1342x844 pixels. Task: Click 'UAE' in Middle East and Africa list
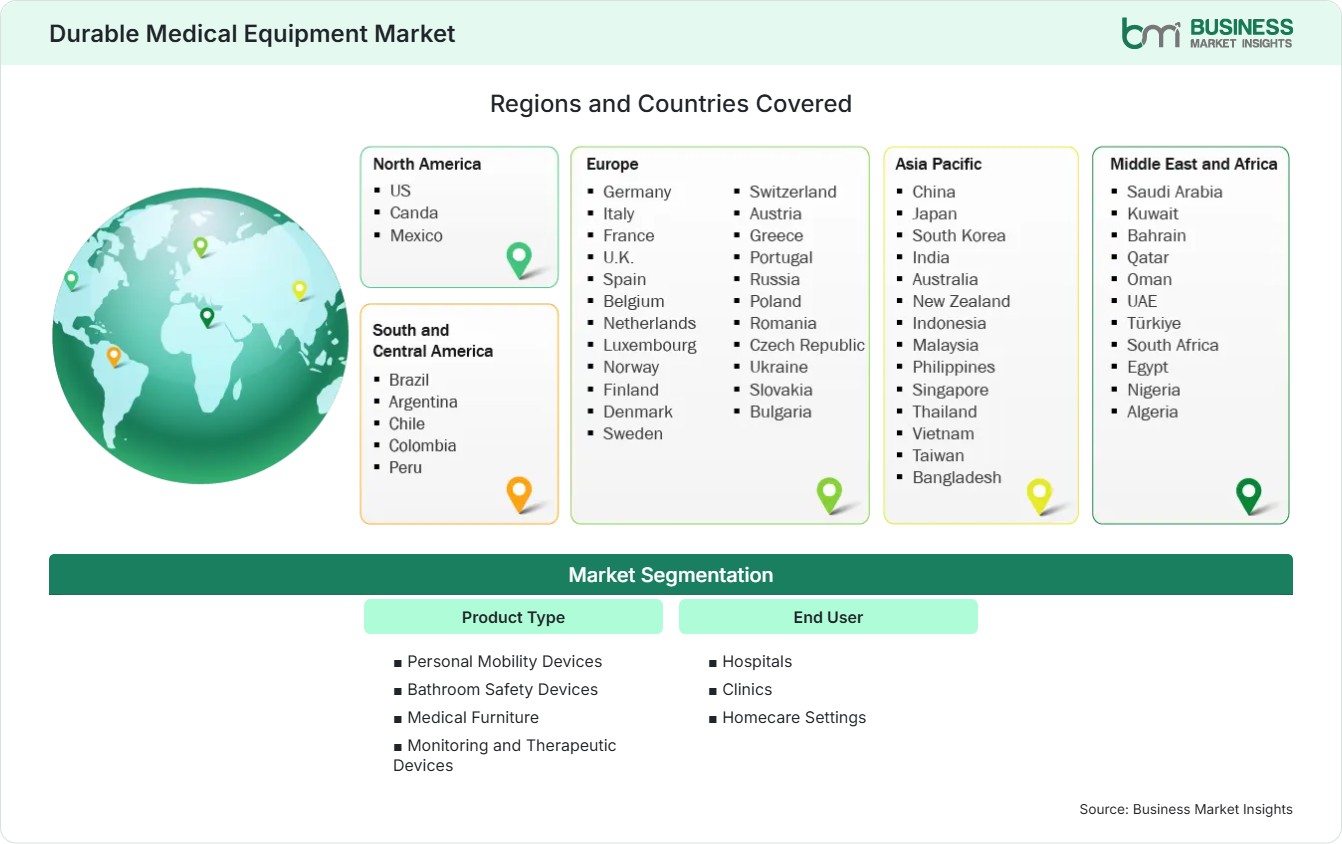pos(1142,302)
